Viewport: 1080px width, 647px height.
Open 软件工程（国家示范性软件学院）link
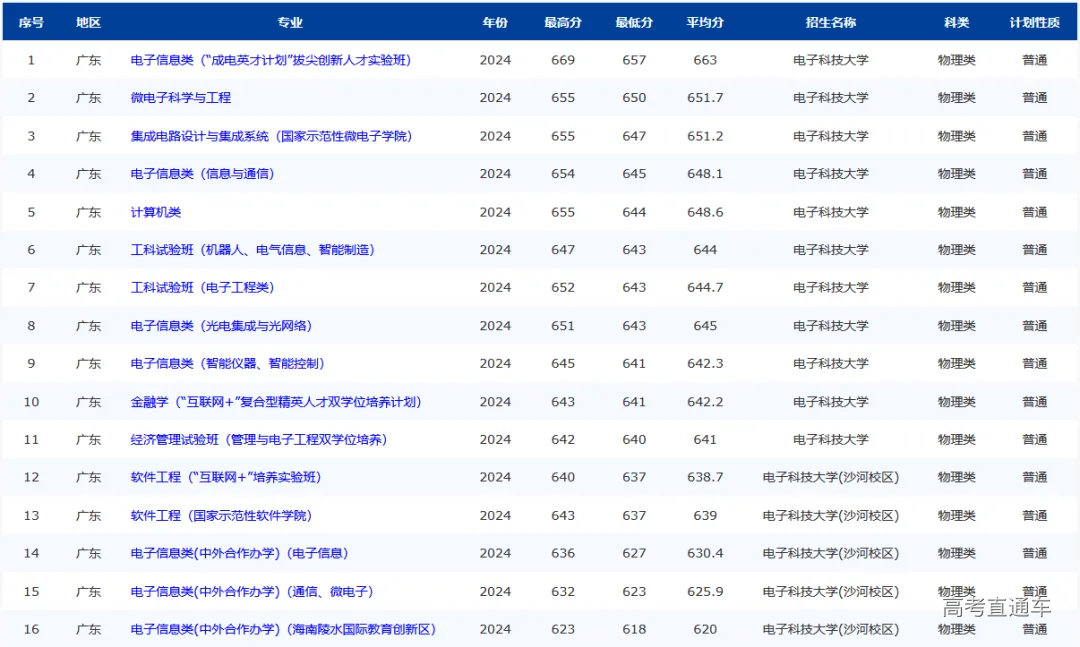point(221,516)
